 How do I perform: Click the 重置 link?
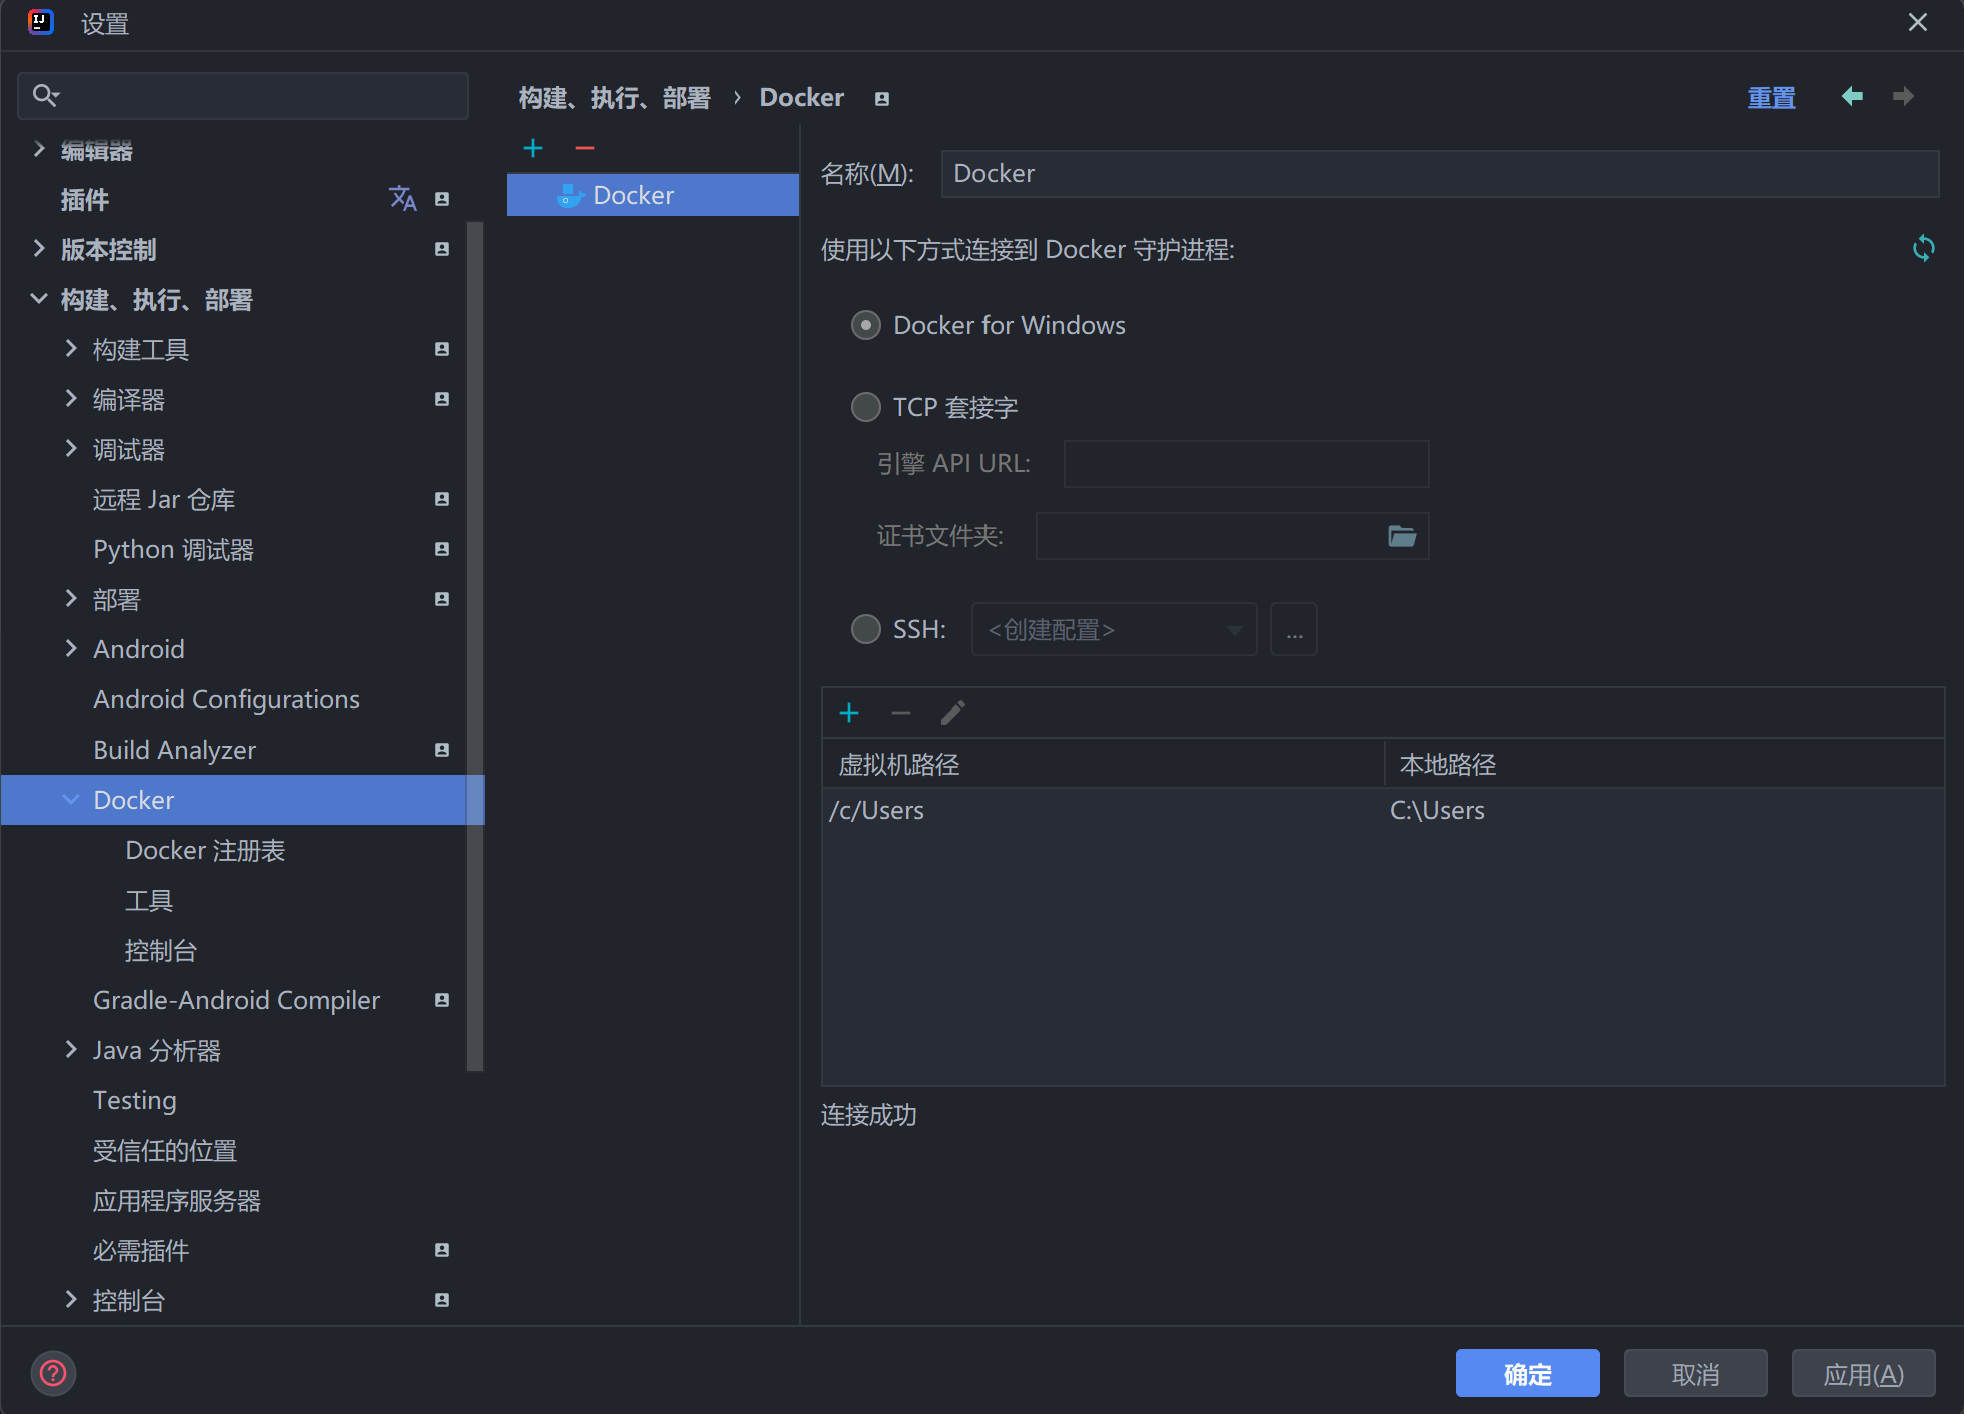[1771, 97]
